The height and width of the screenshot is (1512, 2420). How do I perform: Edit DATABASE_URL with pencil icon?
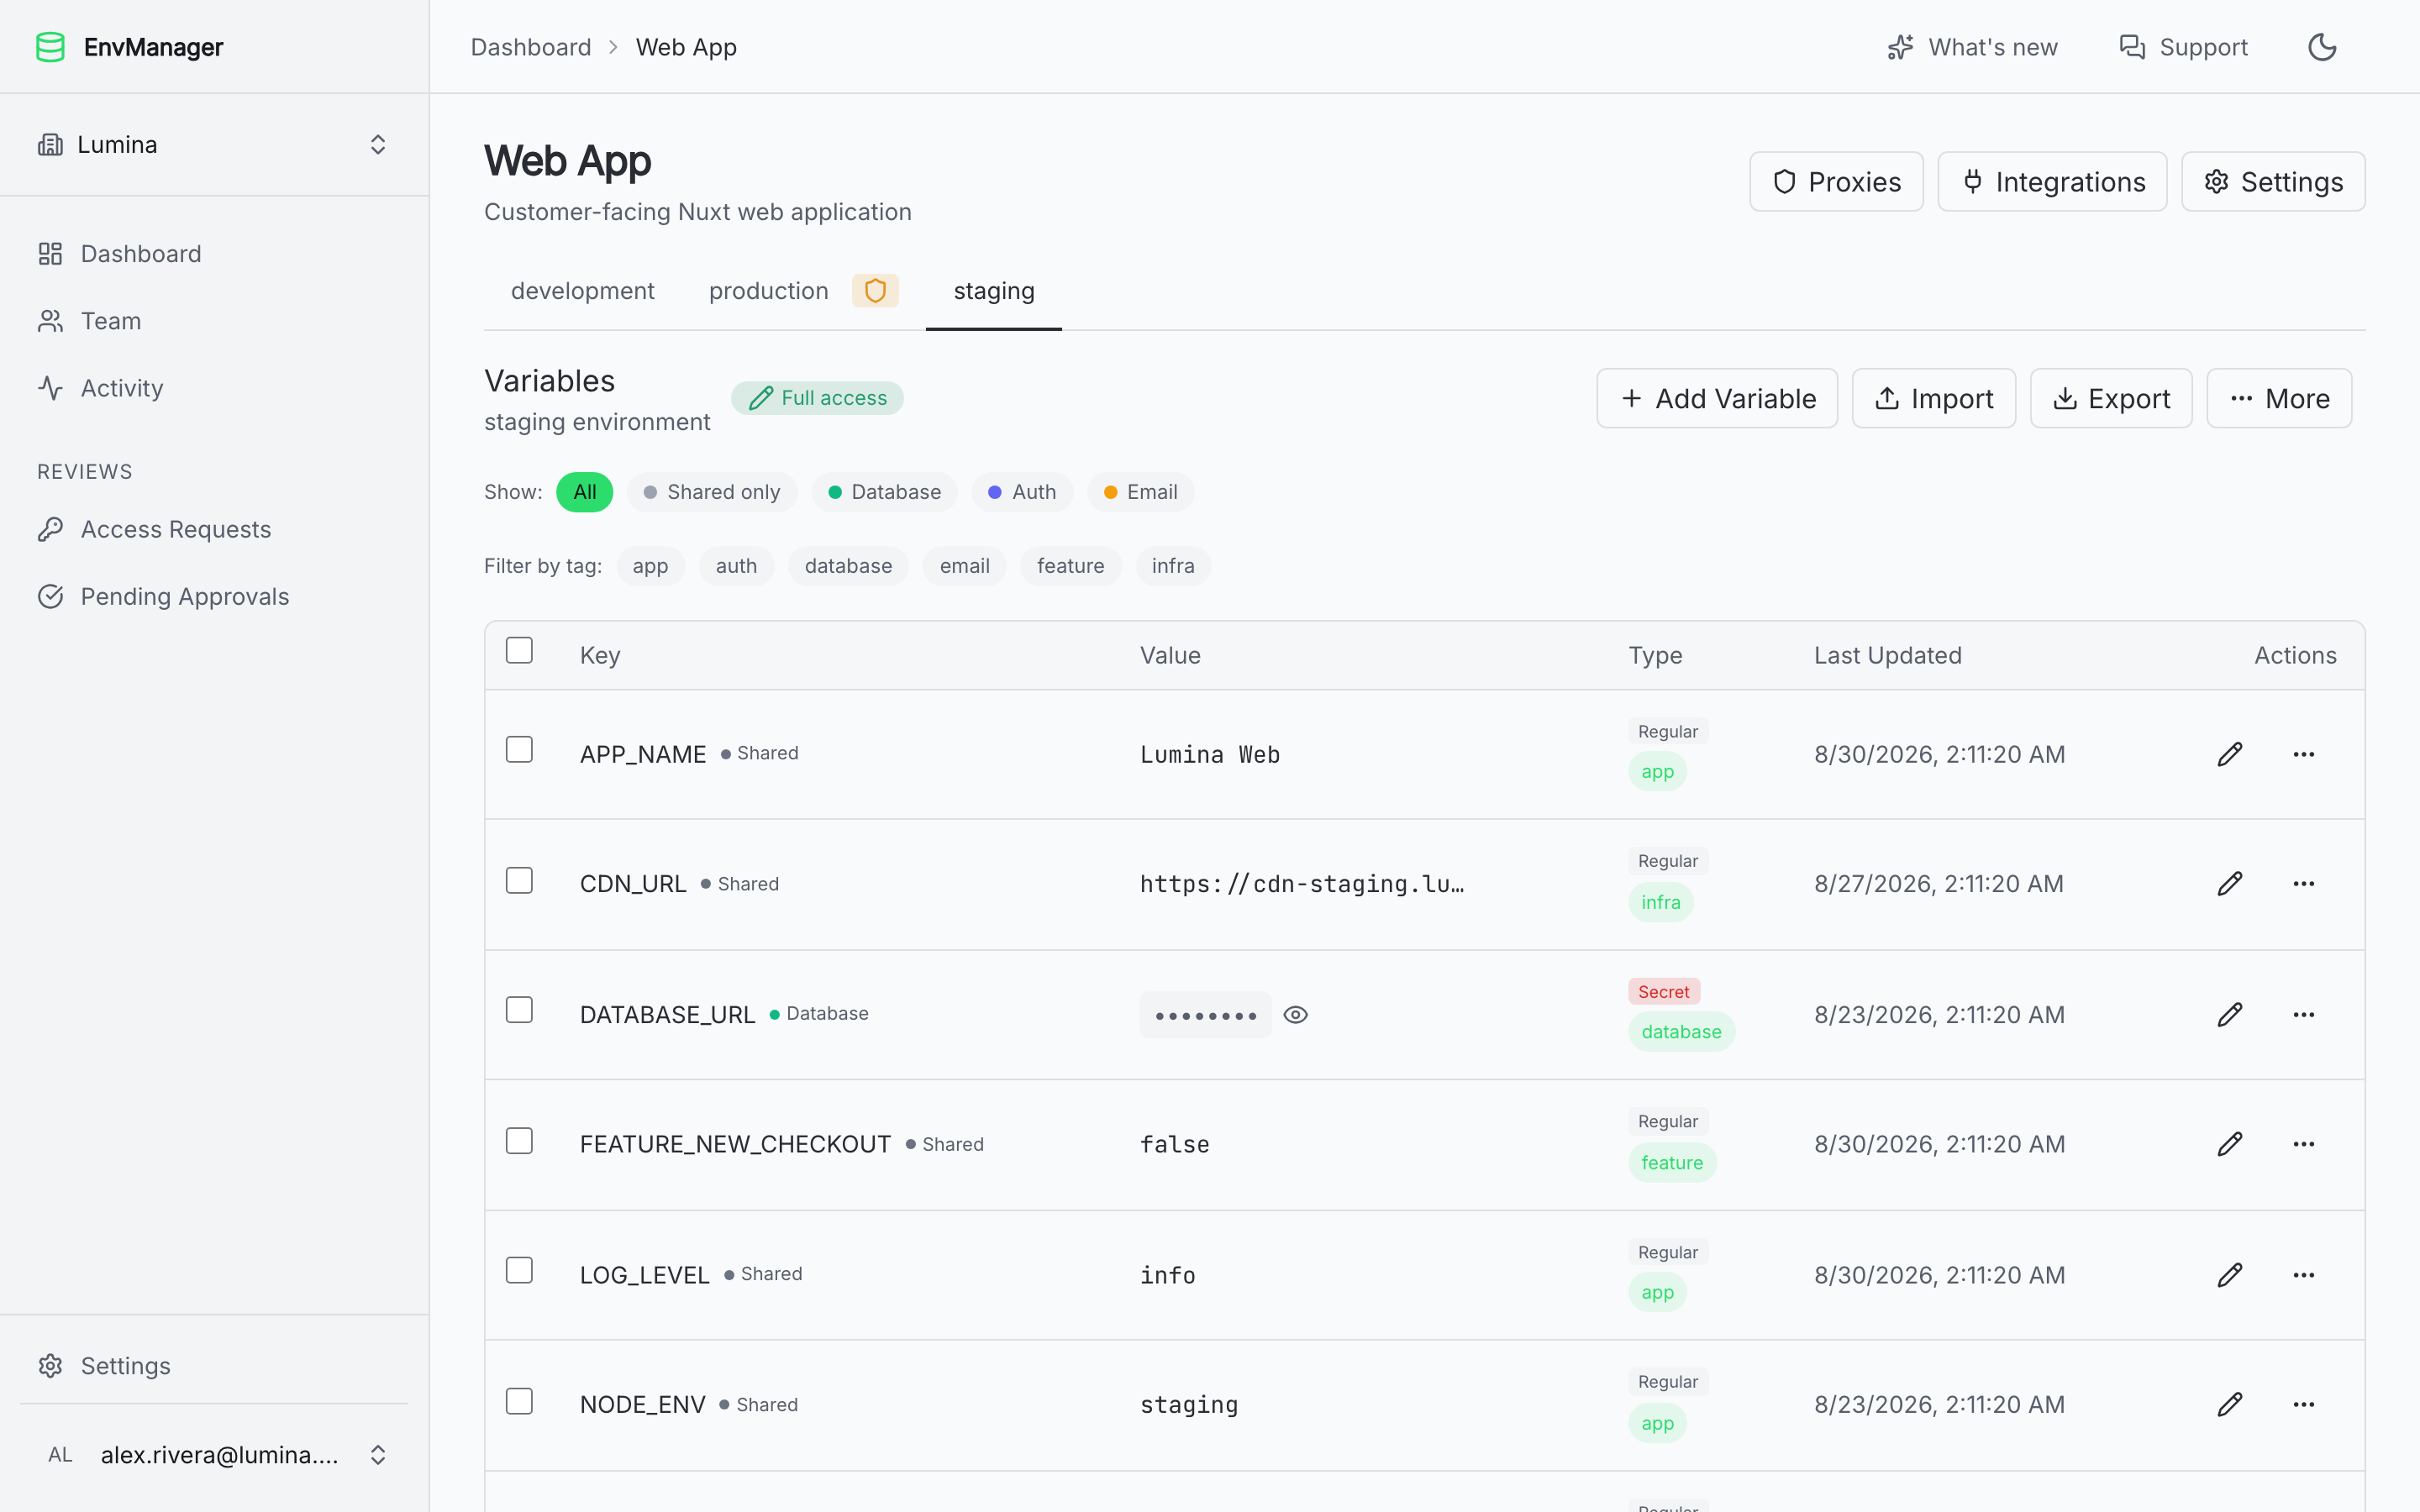(2230, 1015)
